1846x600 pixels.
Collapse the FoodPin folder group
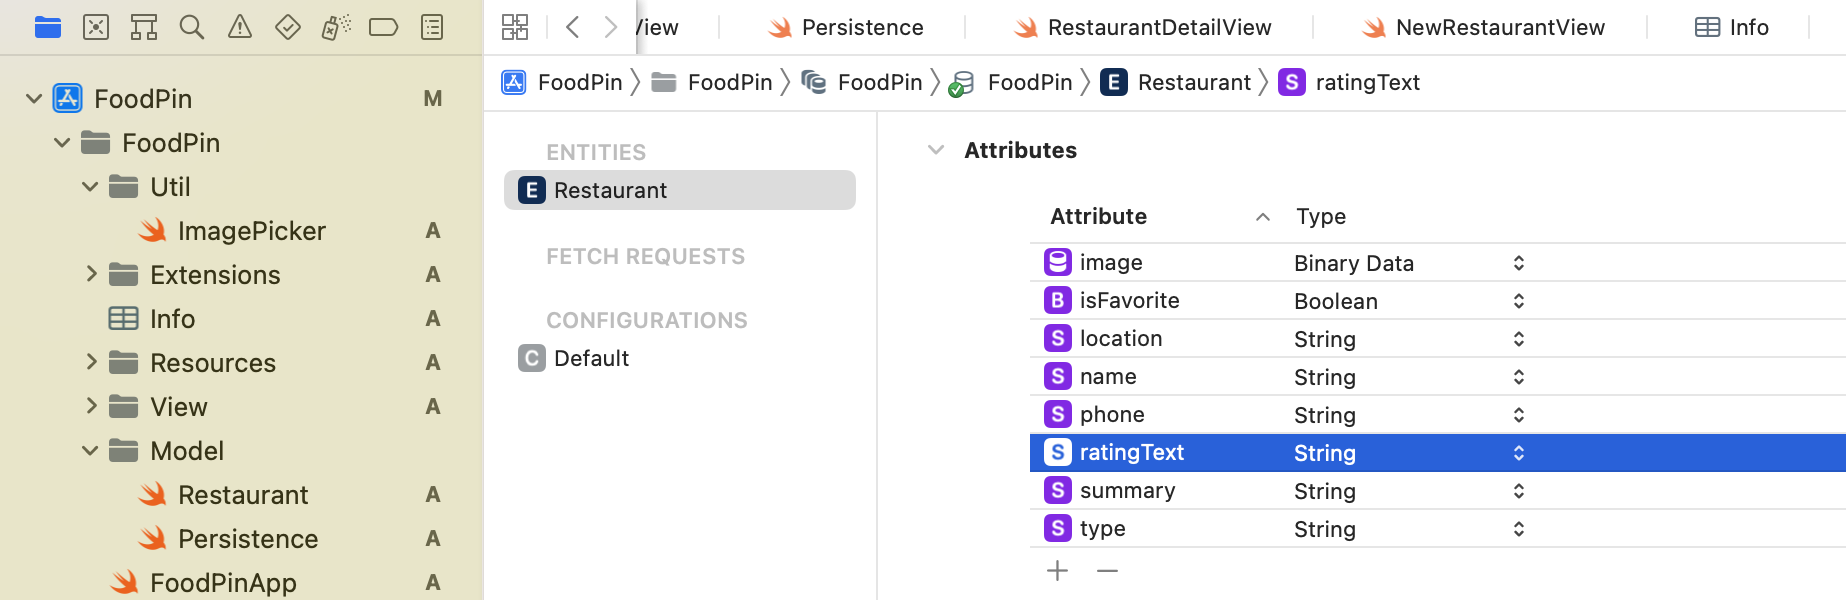(x=62, y=142)
